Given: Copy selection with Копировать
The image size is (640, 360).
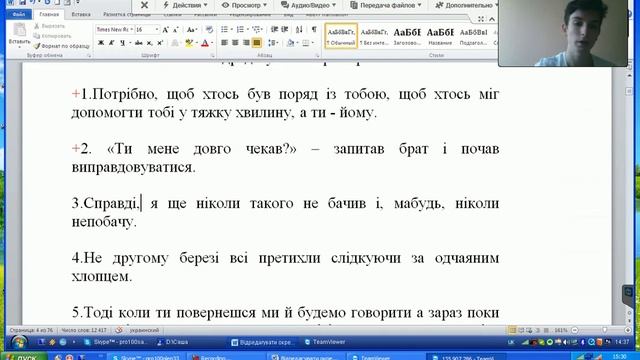Looking at the screenshot, I should pyautogui.click(x=52, y=36).
